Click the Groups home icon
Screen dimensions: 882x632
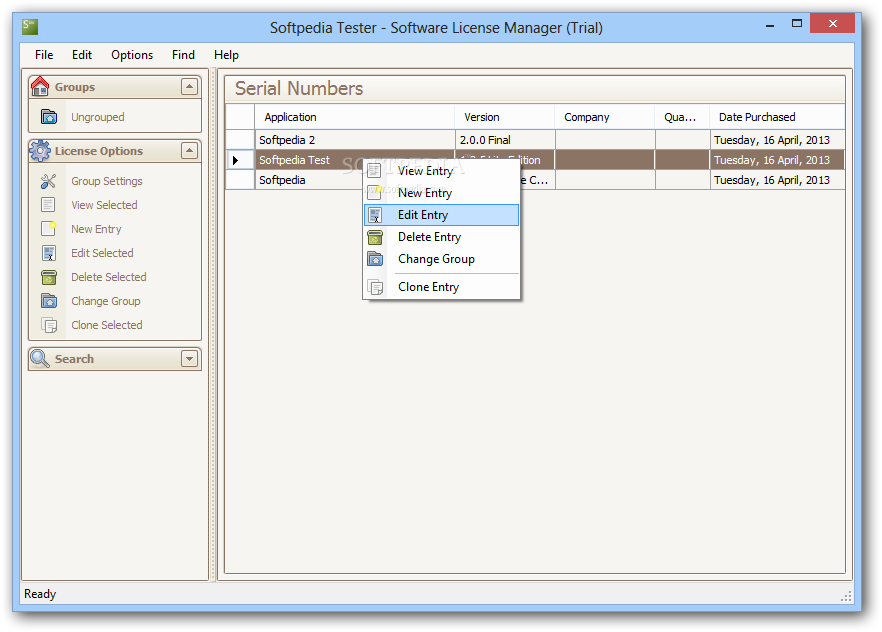(x=40, y=87)
